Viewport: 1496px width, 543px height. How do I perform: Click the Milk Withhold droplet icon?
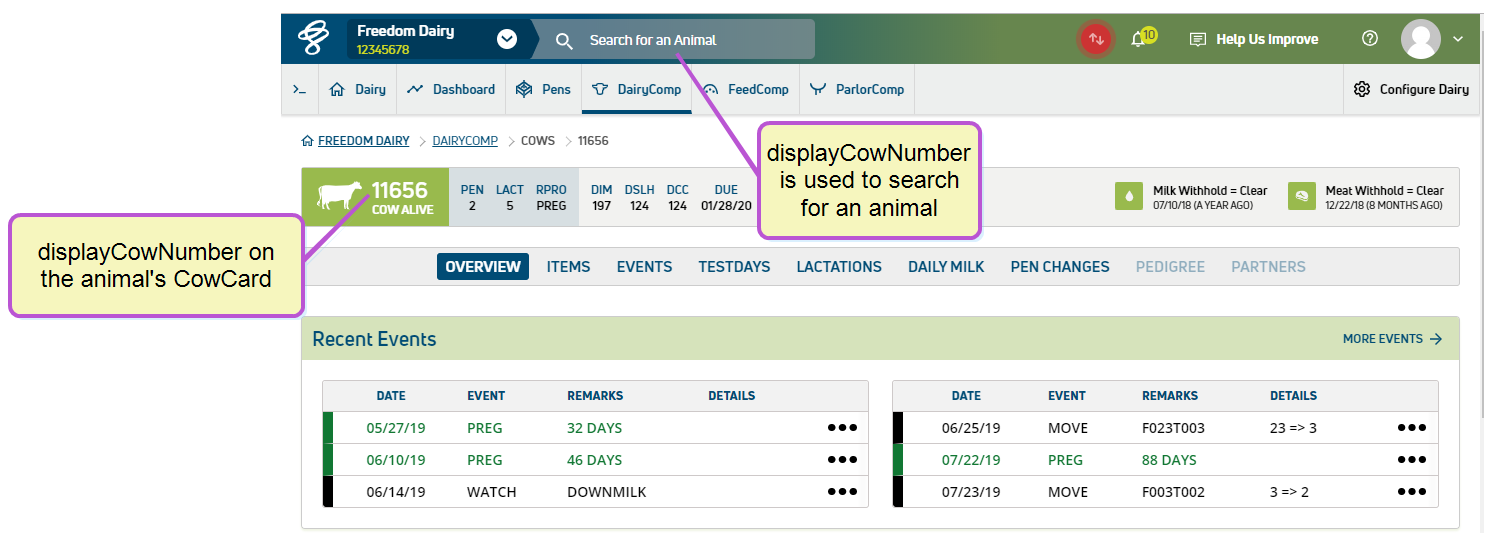(x=1129, y=197)
